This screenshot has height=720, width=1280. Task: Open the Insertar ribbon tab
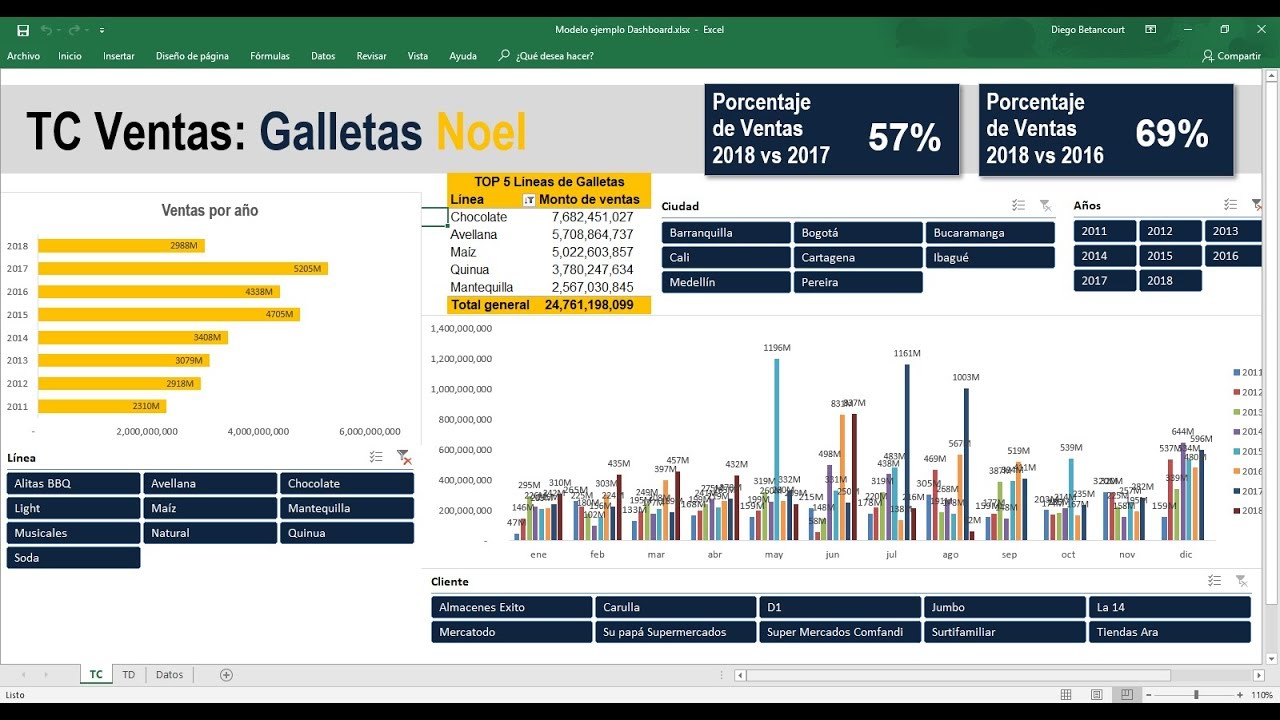point(118,56)
